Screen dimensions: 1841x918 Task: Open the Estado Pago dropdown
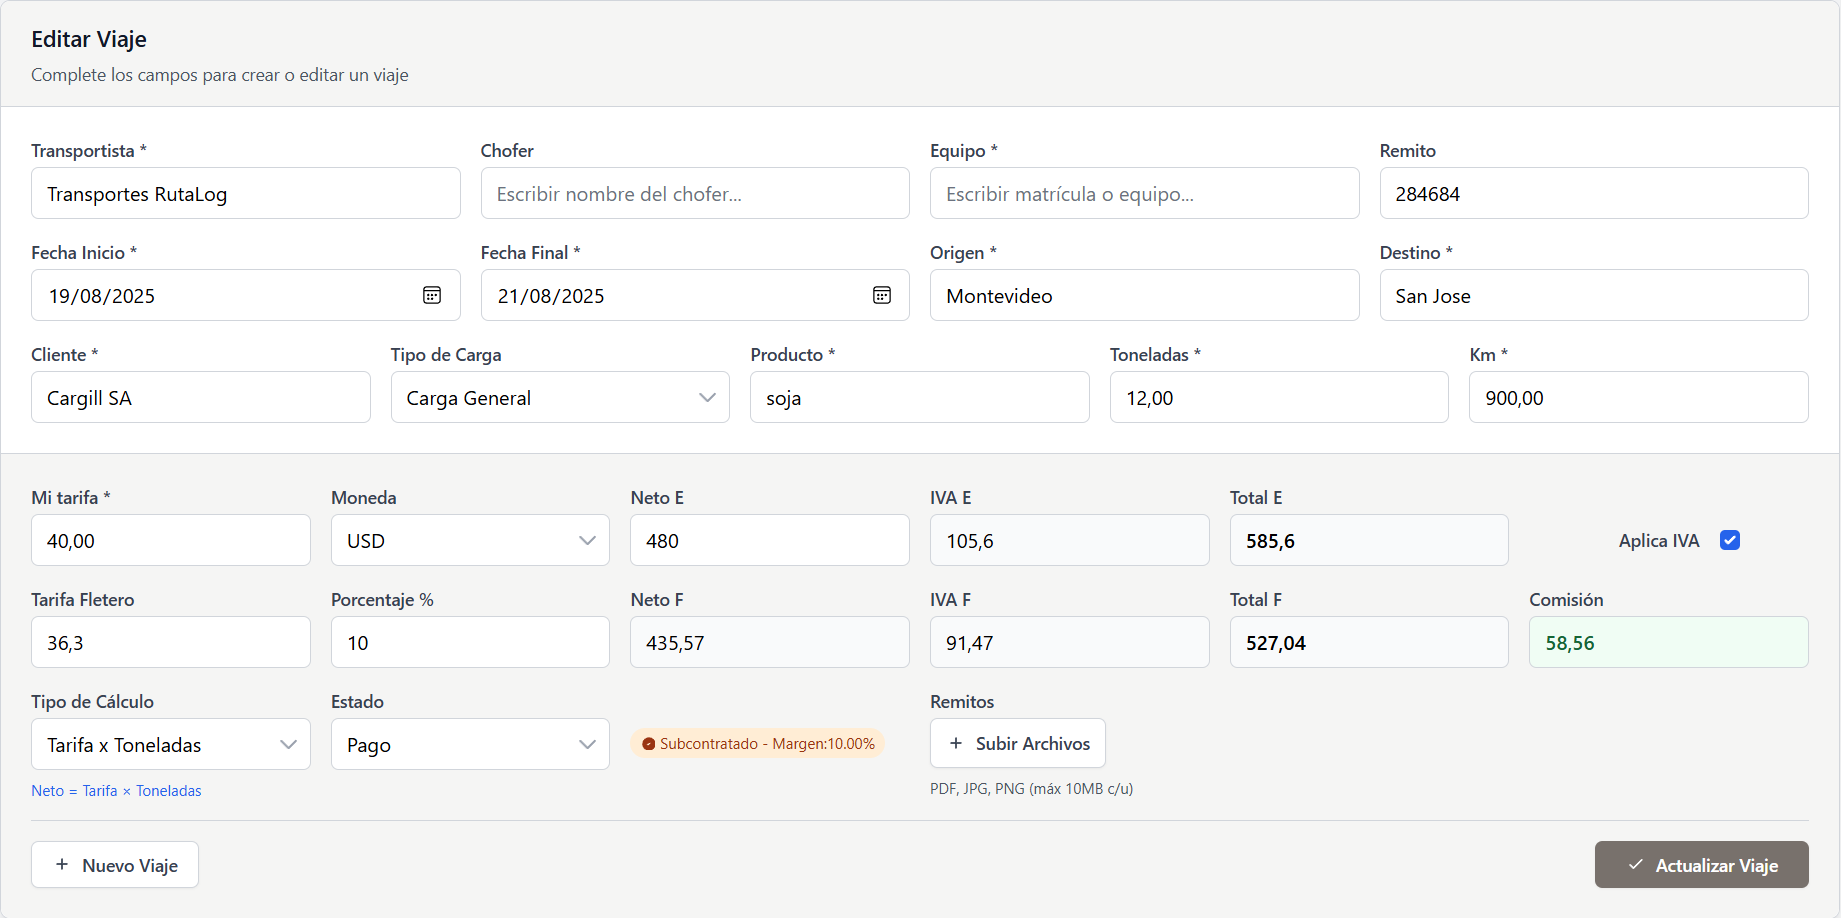click(470, 744)
